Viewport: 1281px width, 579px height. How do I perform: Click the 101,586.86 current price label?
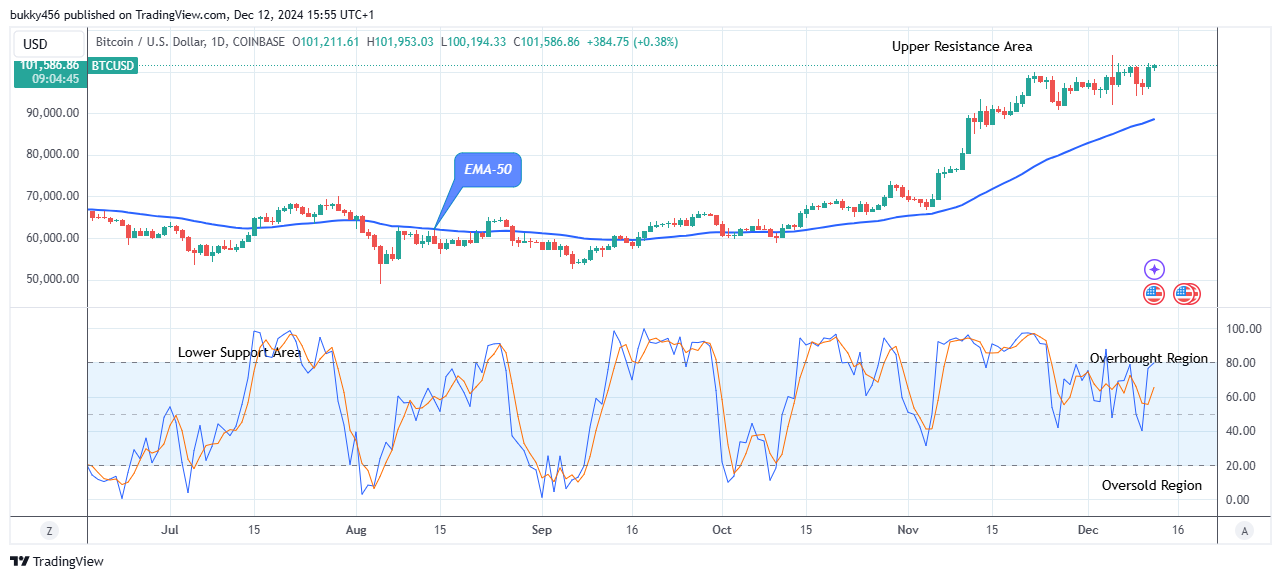pyautogui.click(x=49, y=65)
